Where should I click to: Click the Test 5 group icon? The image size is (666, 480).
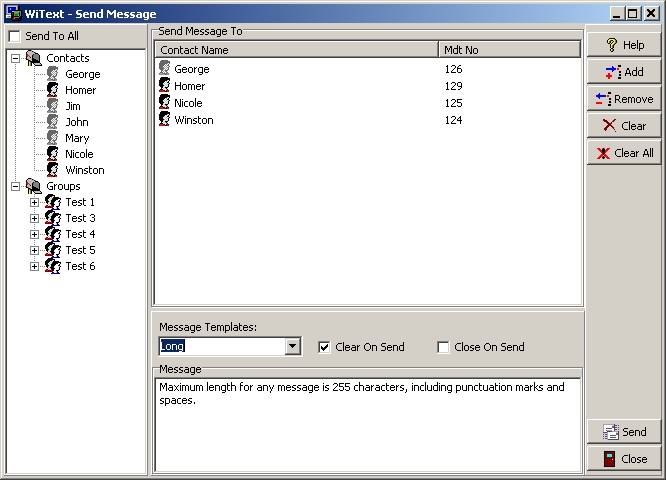53,250
